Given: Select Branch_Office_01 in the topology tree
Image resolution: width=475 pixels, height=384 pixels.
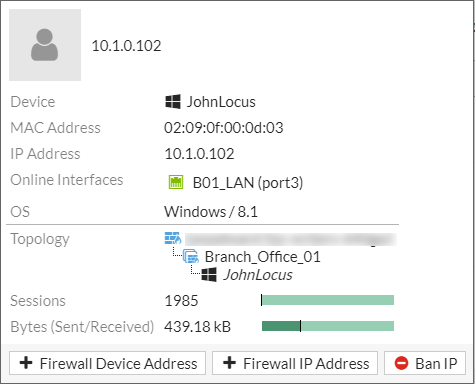Looking at the screenshot, I should point(262,257).
